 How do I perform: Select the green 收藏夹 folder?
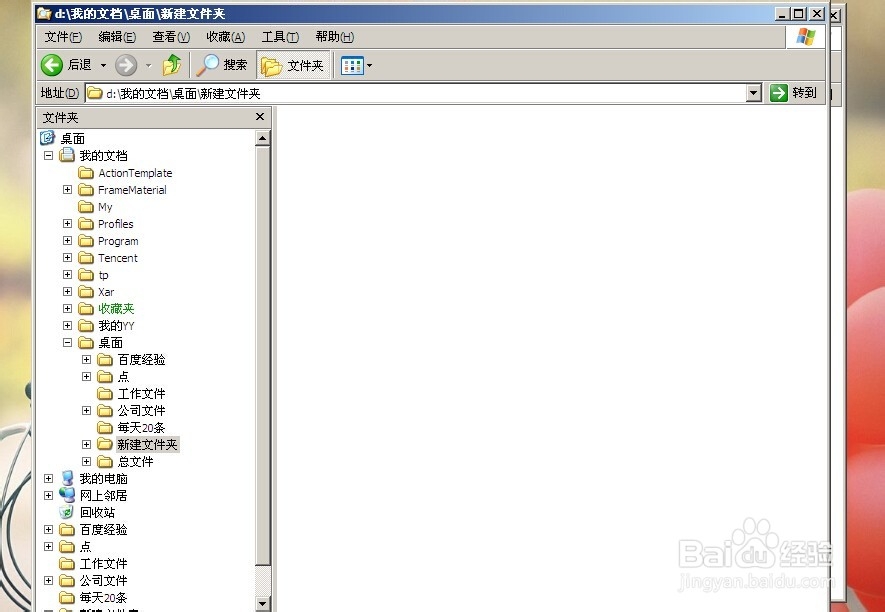click(116, 309)
